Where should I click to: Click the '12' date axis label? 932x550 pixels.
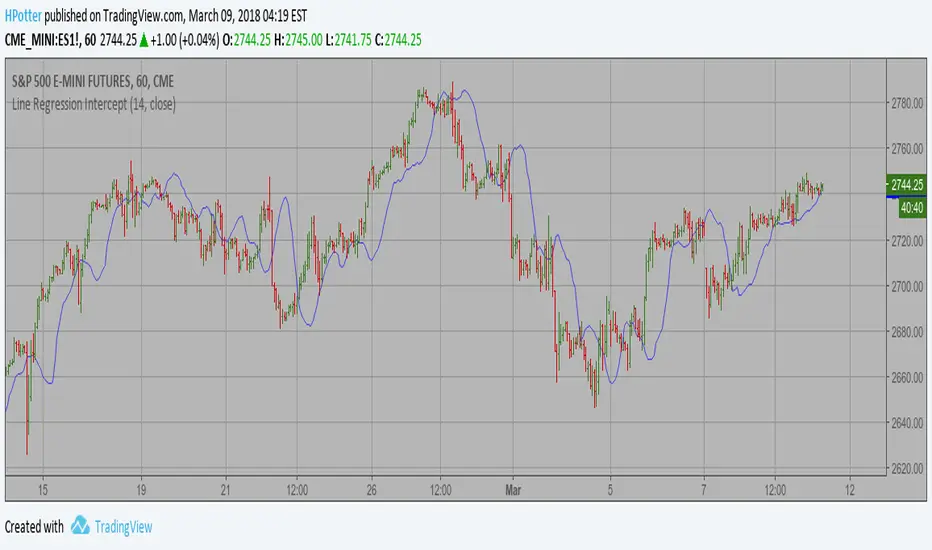click(850, 490)
